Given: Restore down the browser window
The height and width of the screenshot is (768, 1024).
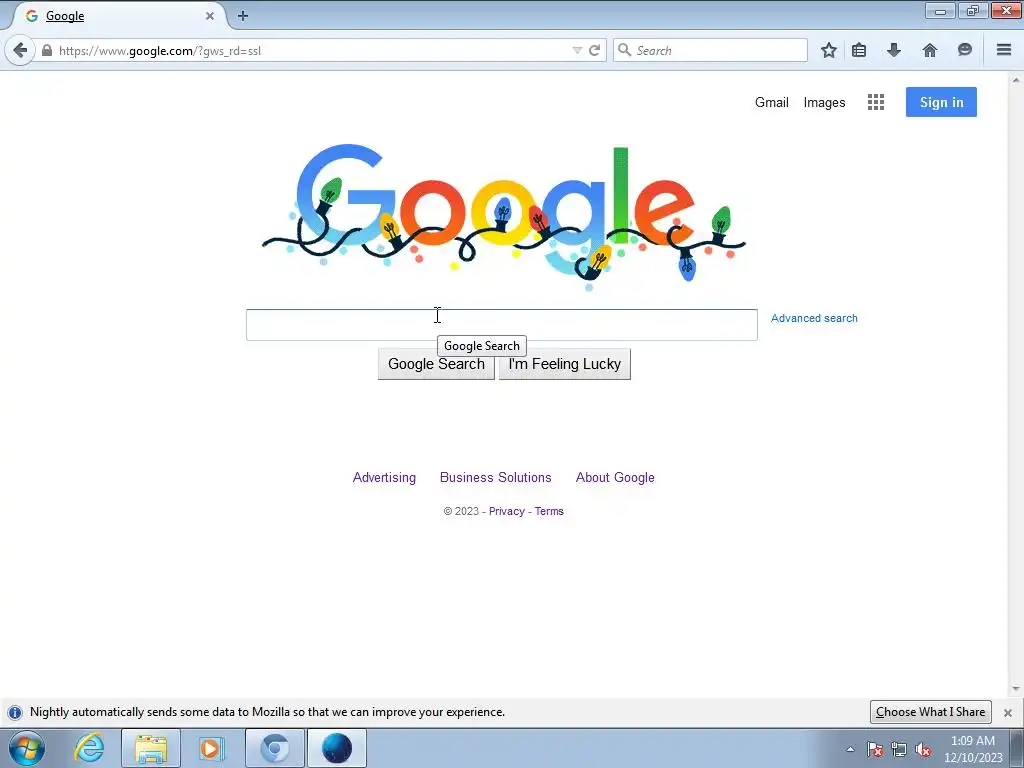Looking at the screenshot, I should point(973,10).
